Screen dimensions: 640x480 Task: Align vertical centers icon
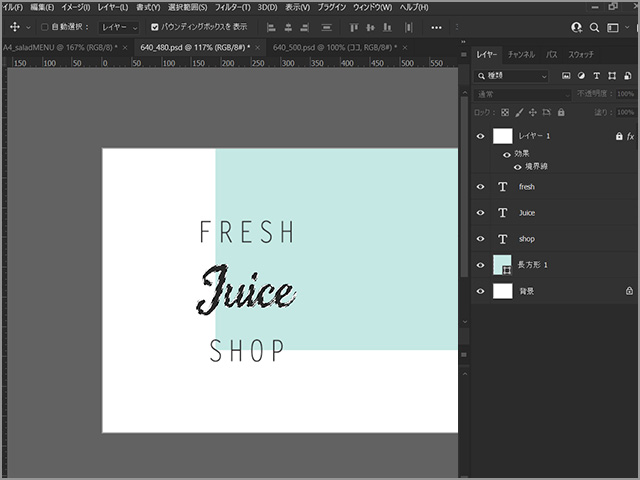[x=371, y=27]
